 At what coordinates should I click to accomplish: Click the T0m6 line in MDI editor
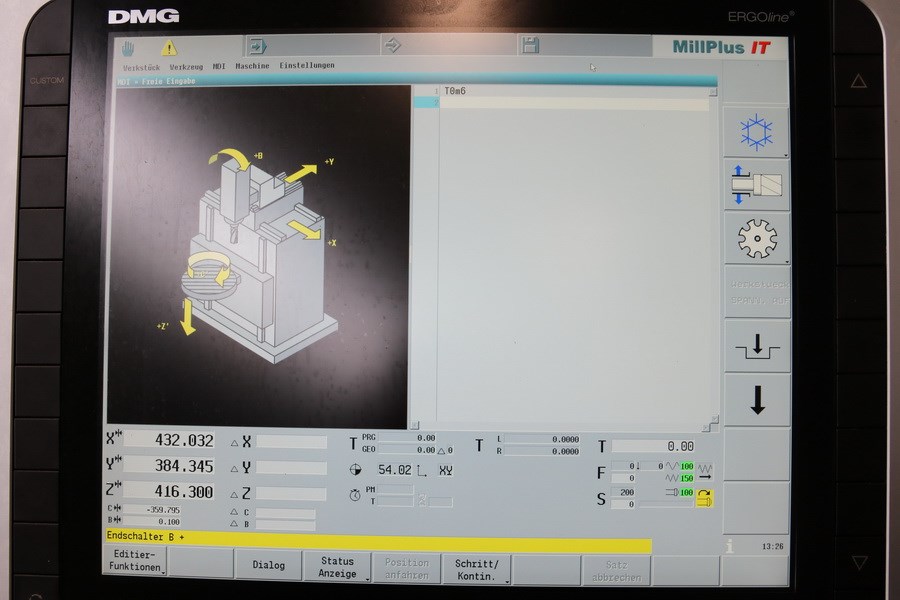coord(456,91)
